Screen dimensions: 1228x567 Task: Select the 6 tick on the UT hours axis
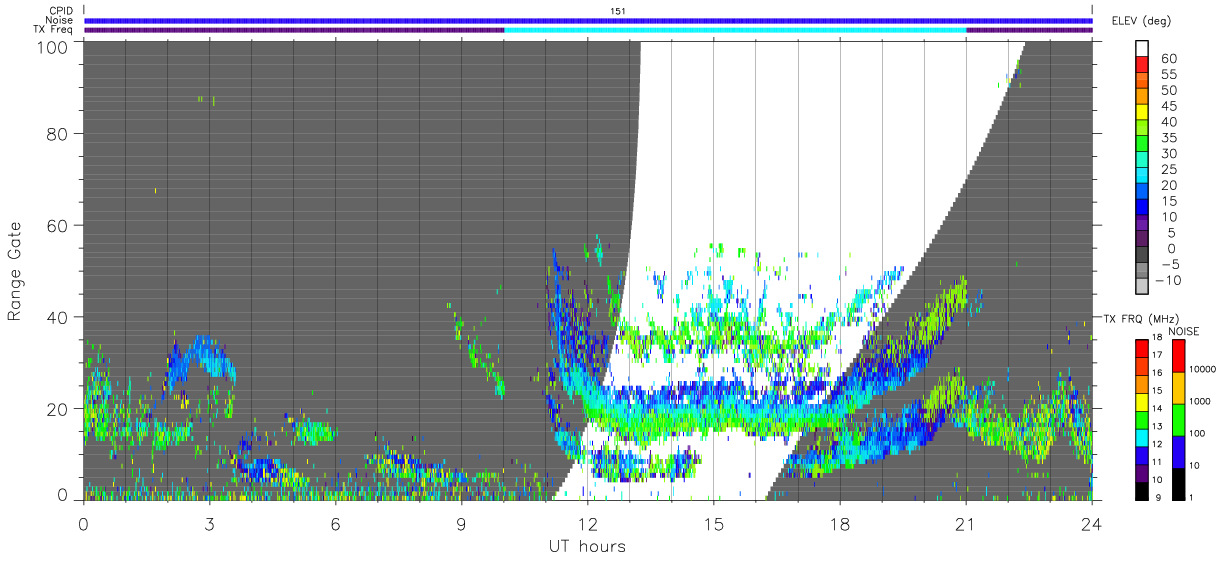point(335,522)
